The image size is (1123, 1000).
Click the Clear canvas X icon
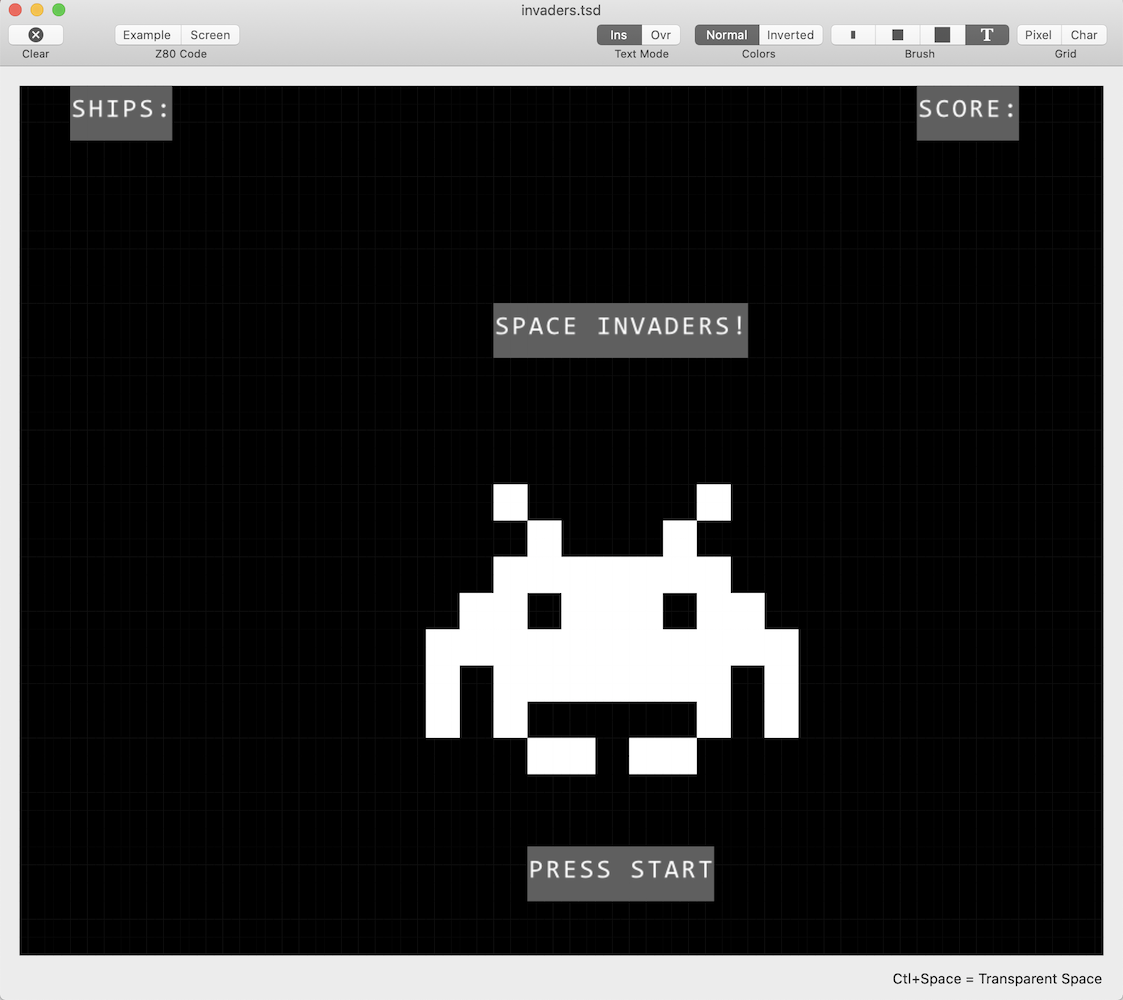coord(36,35)
